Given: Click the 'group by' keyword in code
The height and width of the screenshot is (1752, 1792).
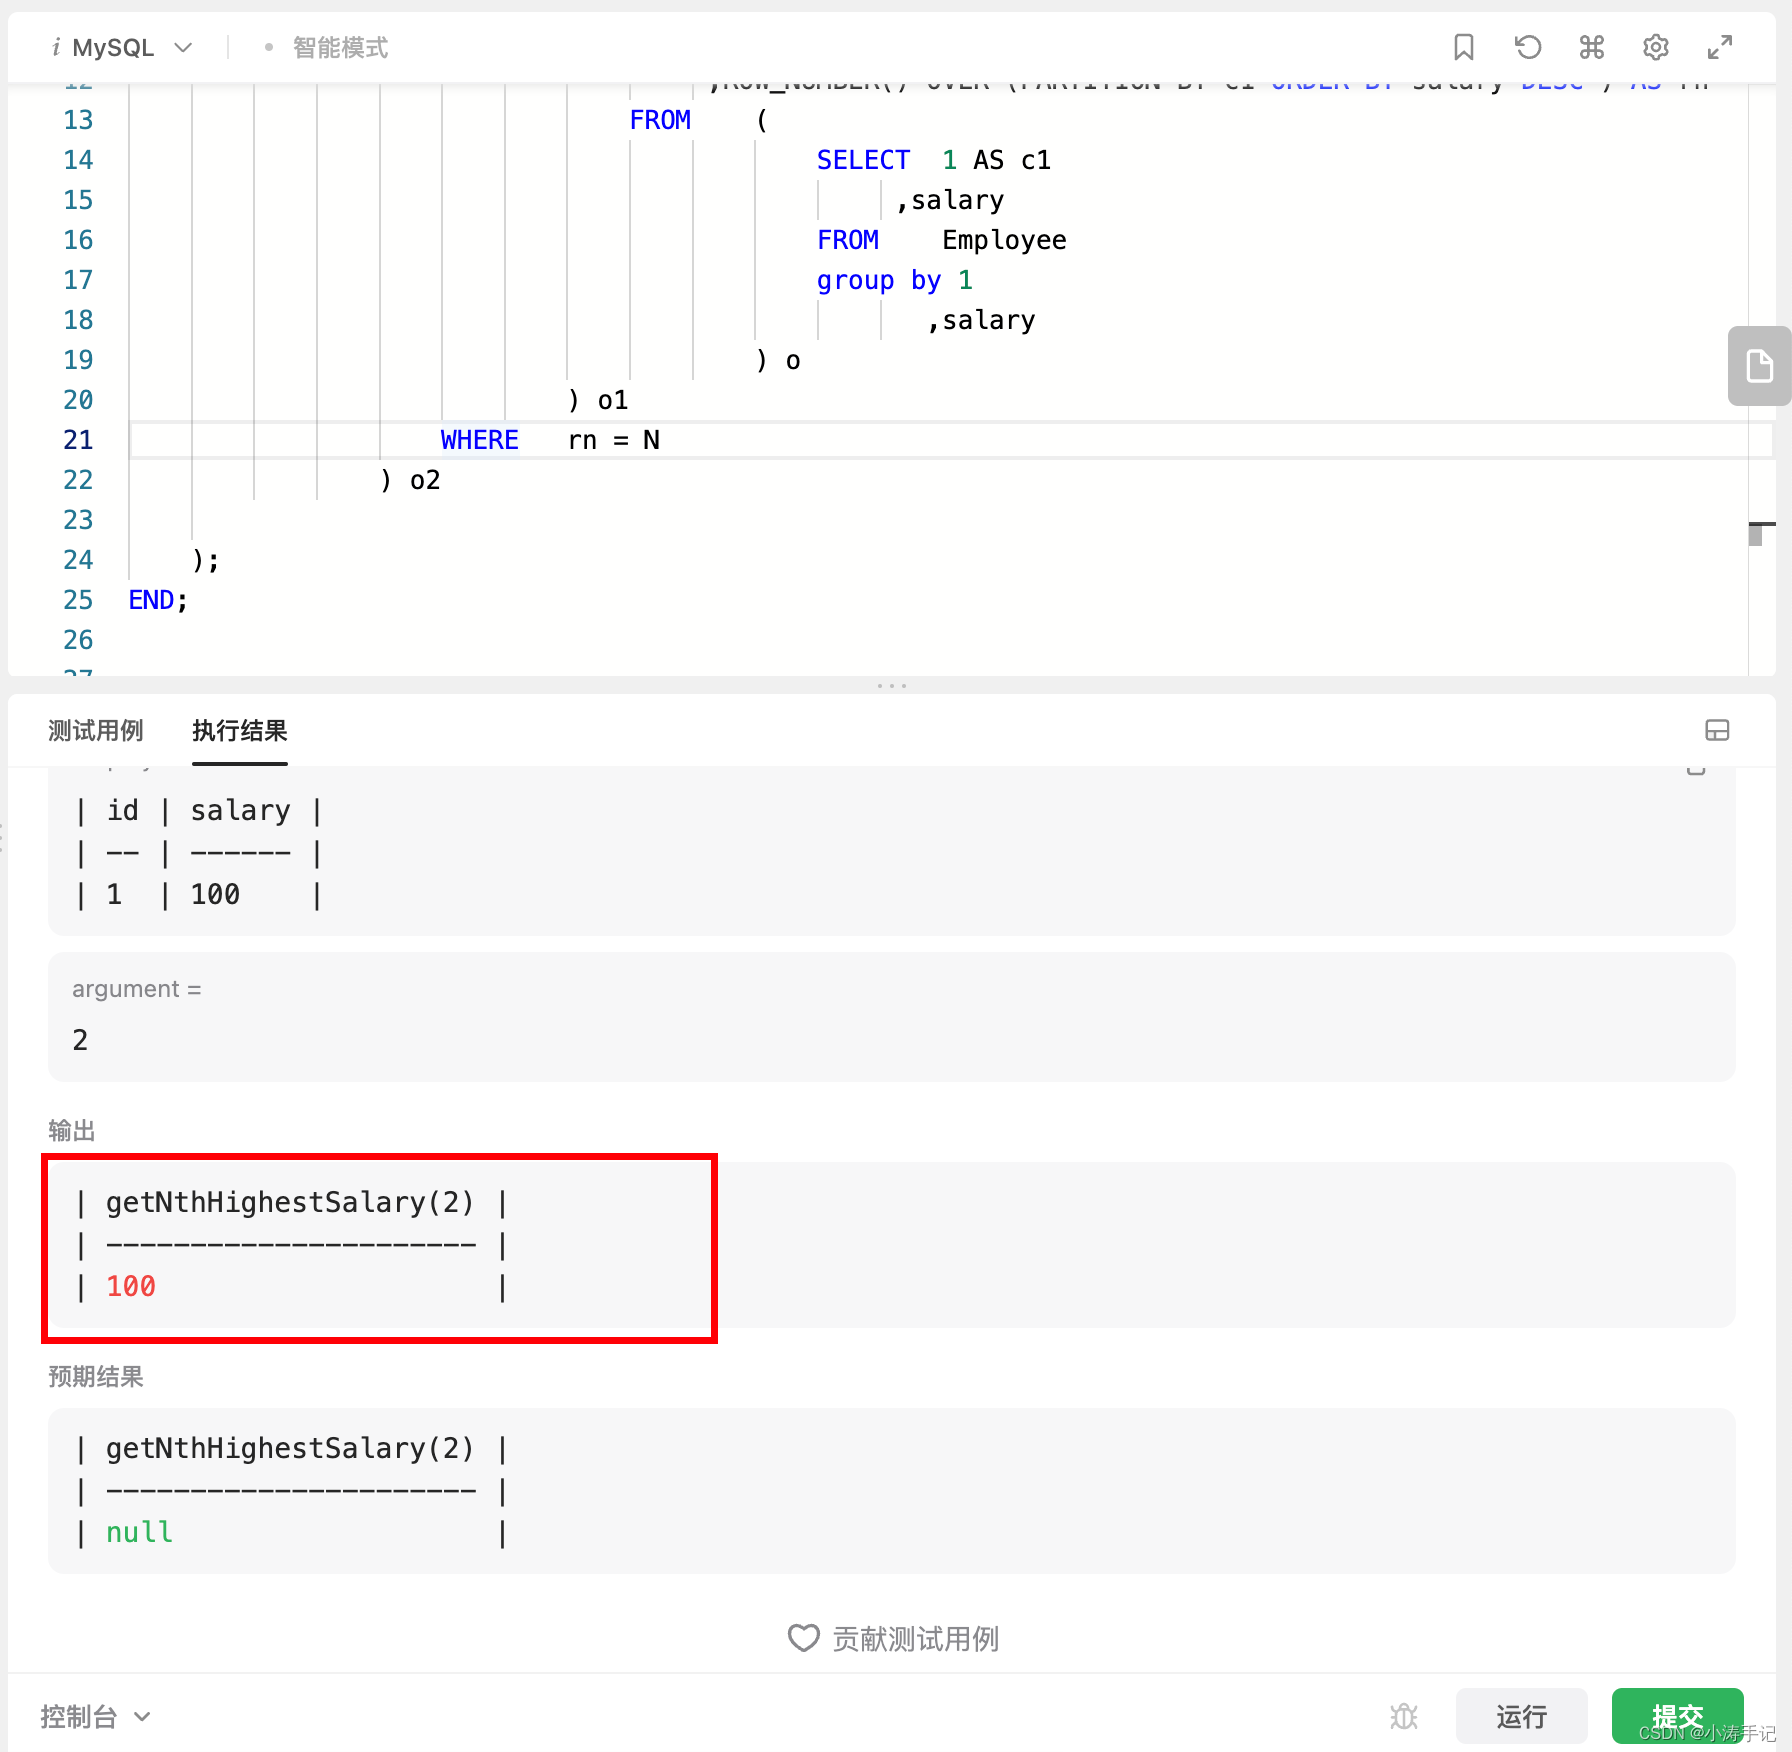Looking at the screenshot, I should (879, 280).
